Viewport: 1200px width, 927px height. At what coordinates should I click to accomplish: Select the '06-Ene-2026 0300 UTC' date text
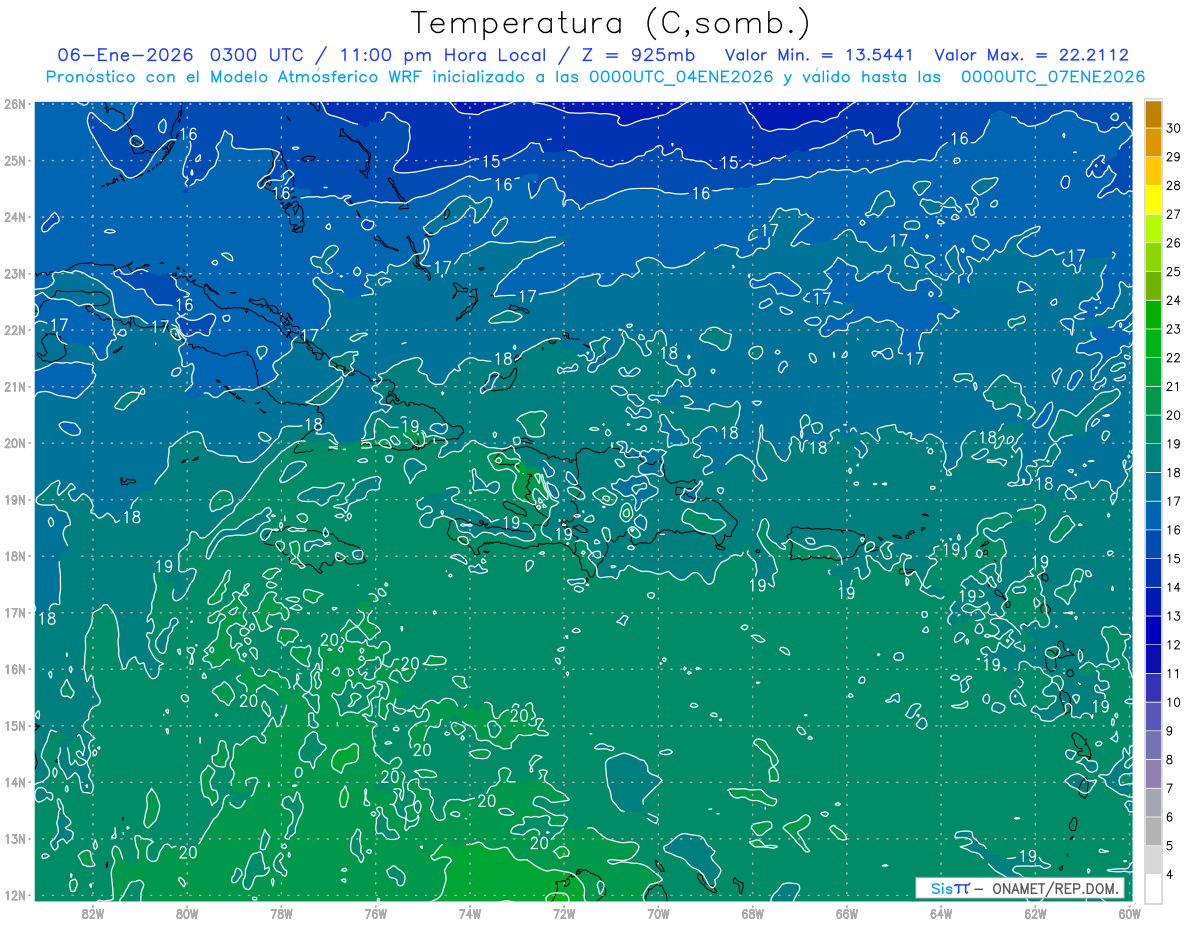tap(178, 55)
